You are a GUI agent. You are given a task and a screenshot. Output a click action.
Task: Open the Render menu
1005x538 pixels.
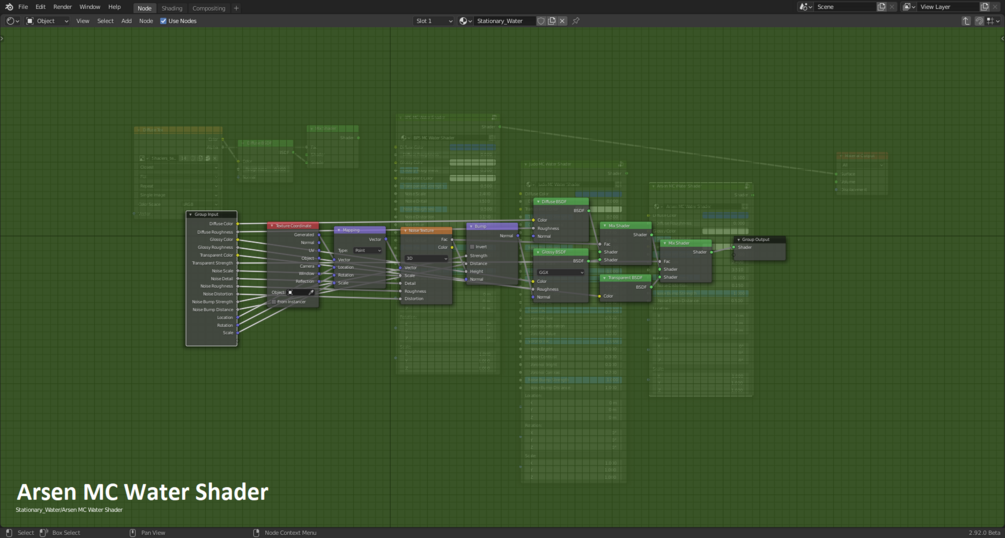pyautogui.click(x=62, y=6)
